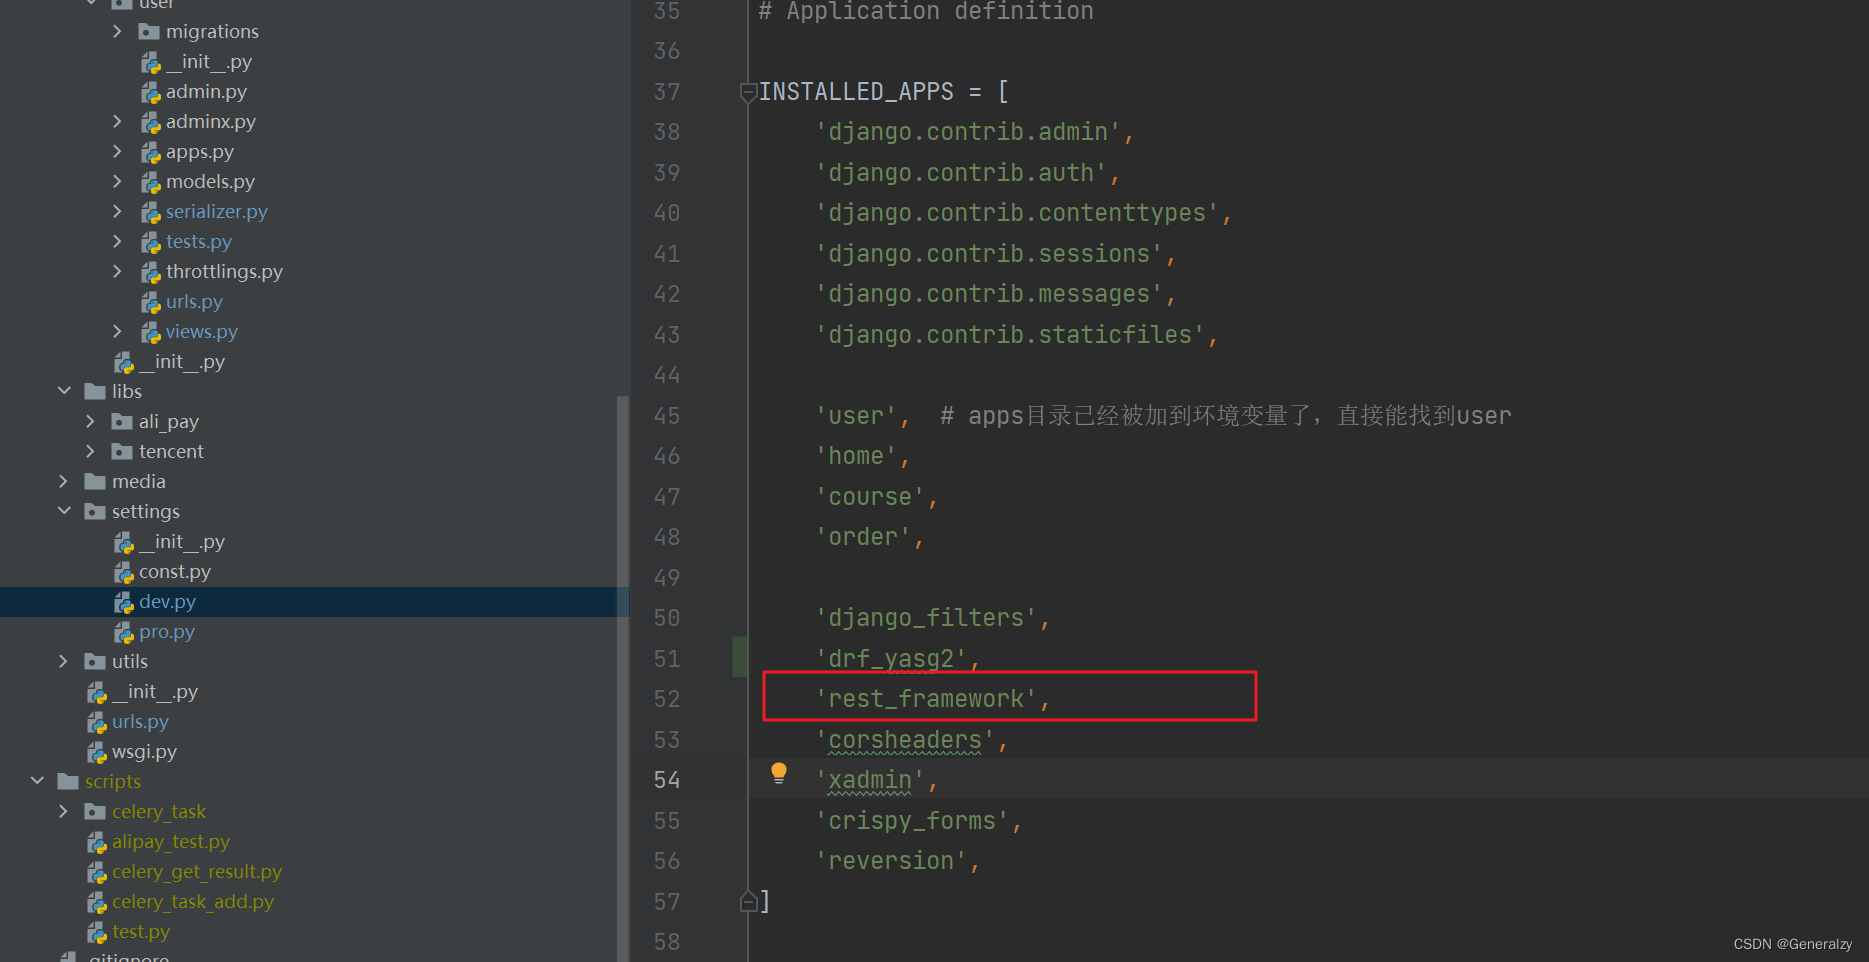Place cursor on 'rest_framework' entry
Viewport: 1869px width, 962px height.
(x=926, y=699)
